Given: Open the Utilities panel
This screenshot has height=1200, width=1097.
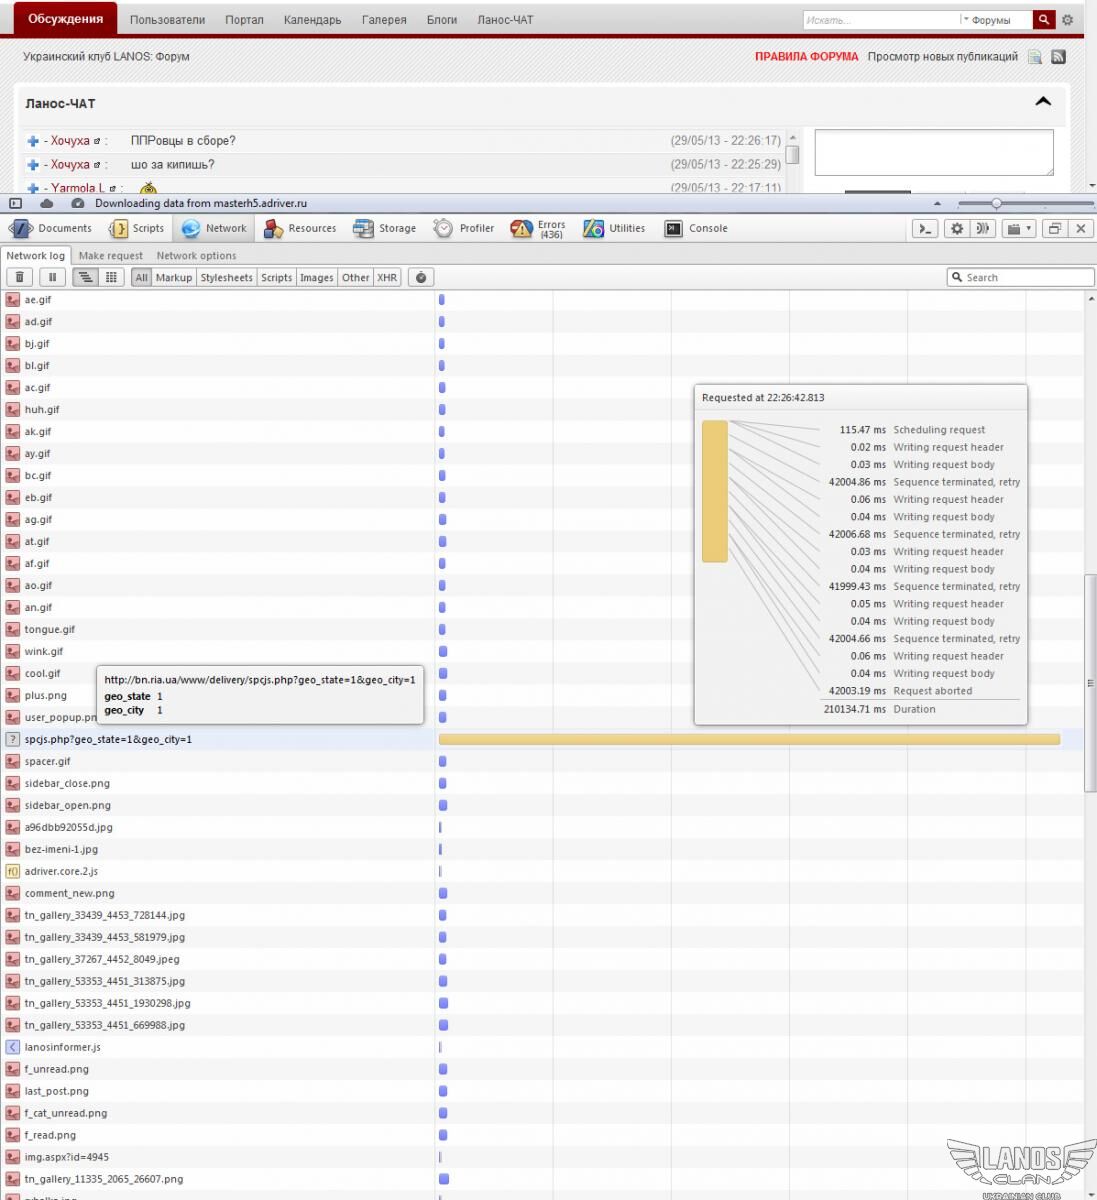Looking at the screenshot, I should point(615,228).
